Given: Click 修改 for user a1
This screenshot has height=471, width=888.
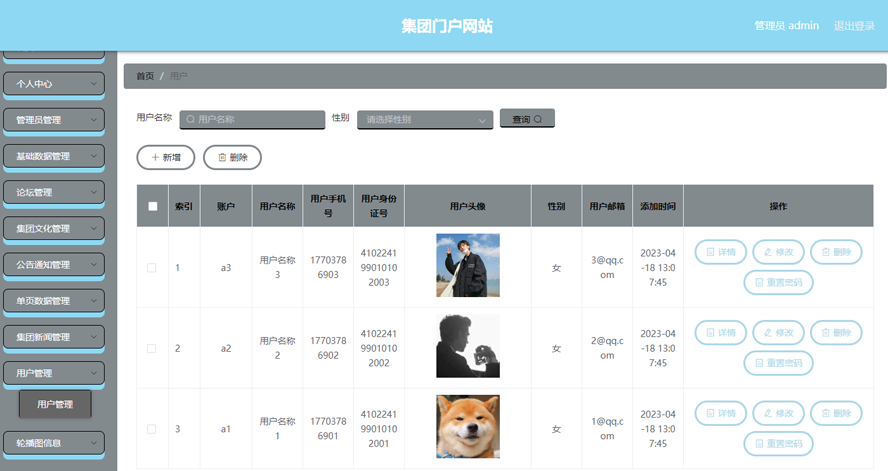Looking at the screenshot, I should [x=778, y=413].
